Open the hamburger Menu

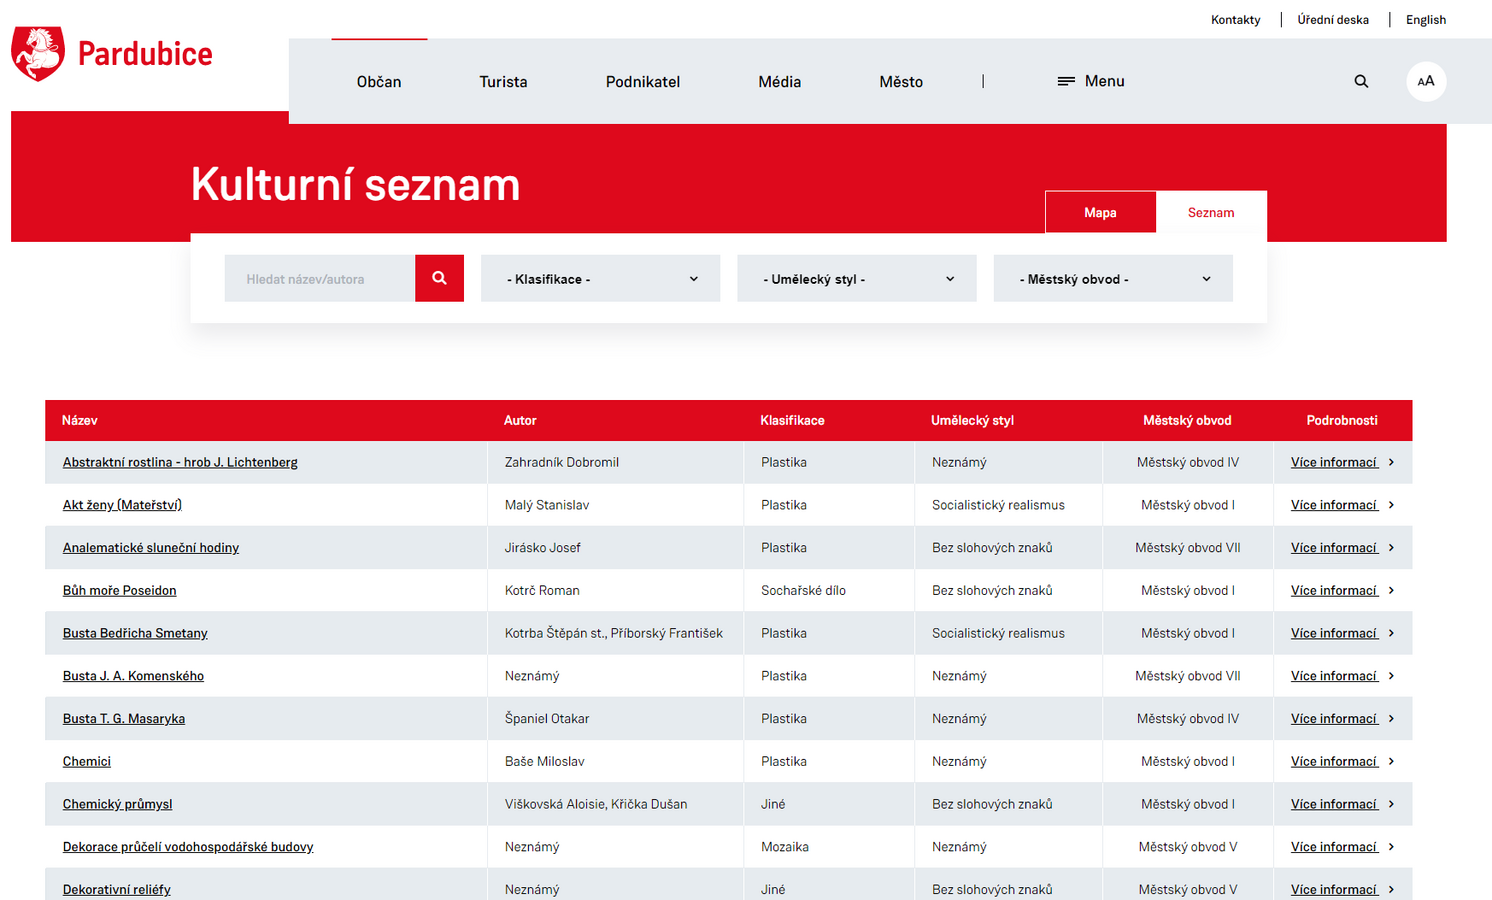pos(1091,81)
